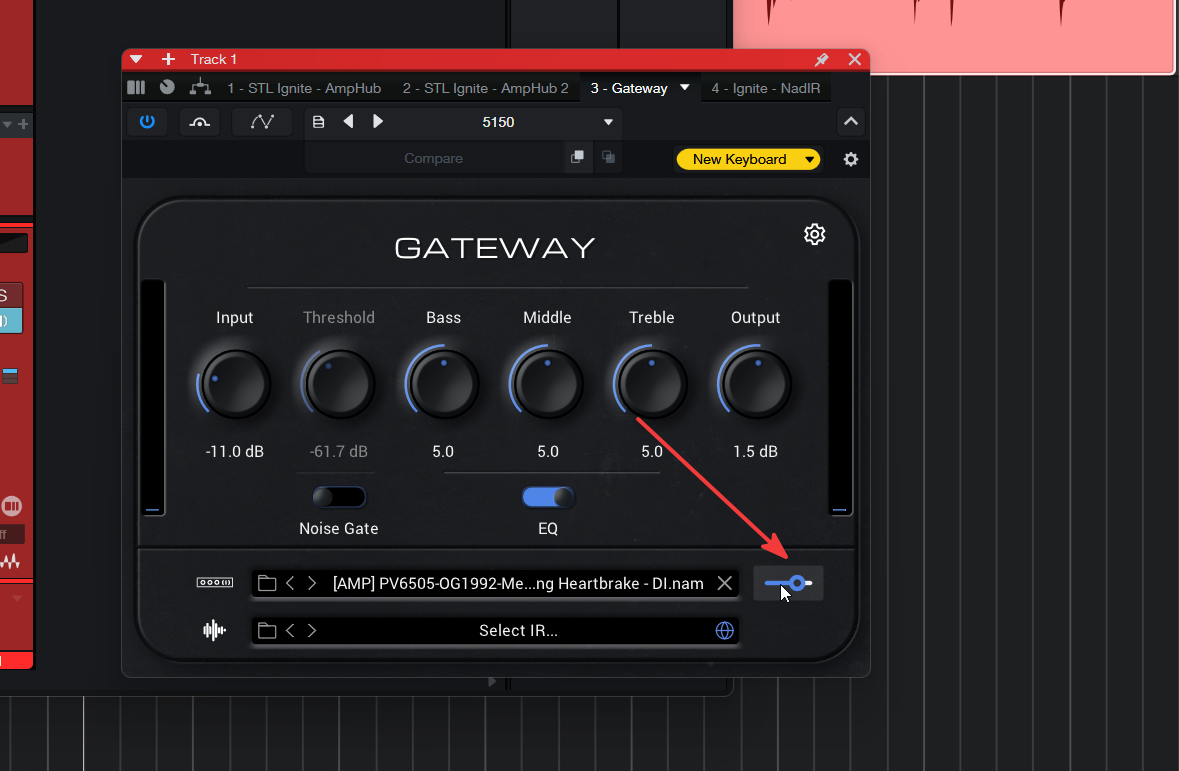Click the Output knob
Image resolution: width=1179 pixels, height=771 pixels.
pyautogui.click(x=755, y=384)
